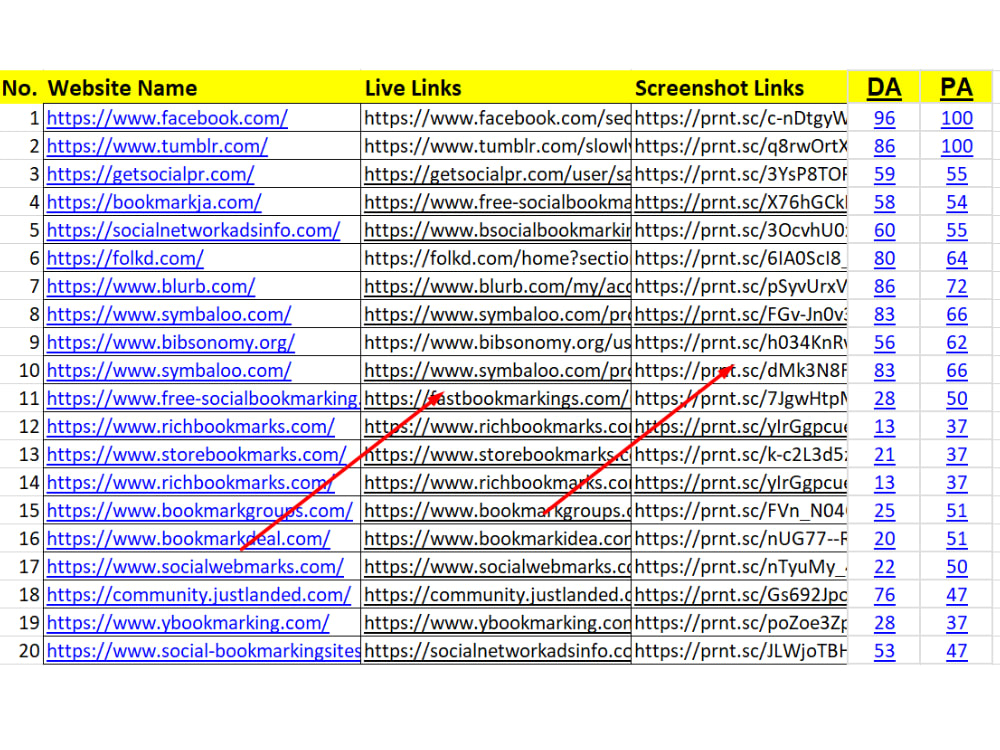Click PA value 100 in the tumblr row
Image resolution: width=1000 pixels, height=750 pixels.
[957, 146]
